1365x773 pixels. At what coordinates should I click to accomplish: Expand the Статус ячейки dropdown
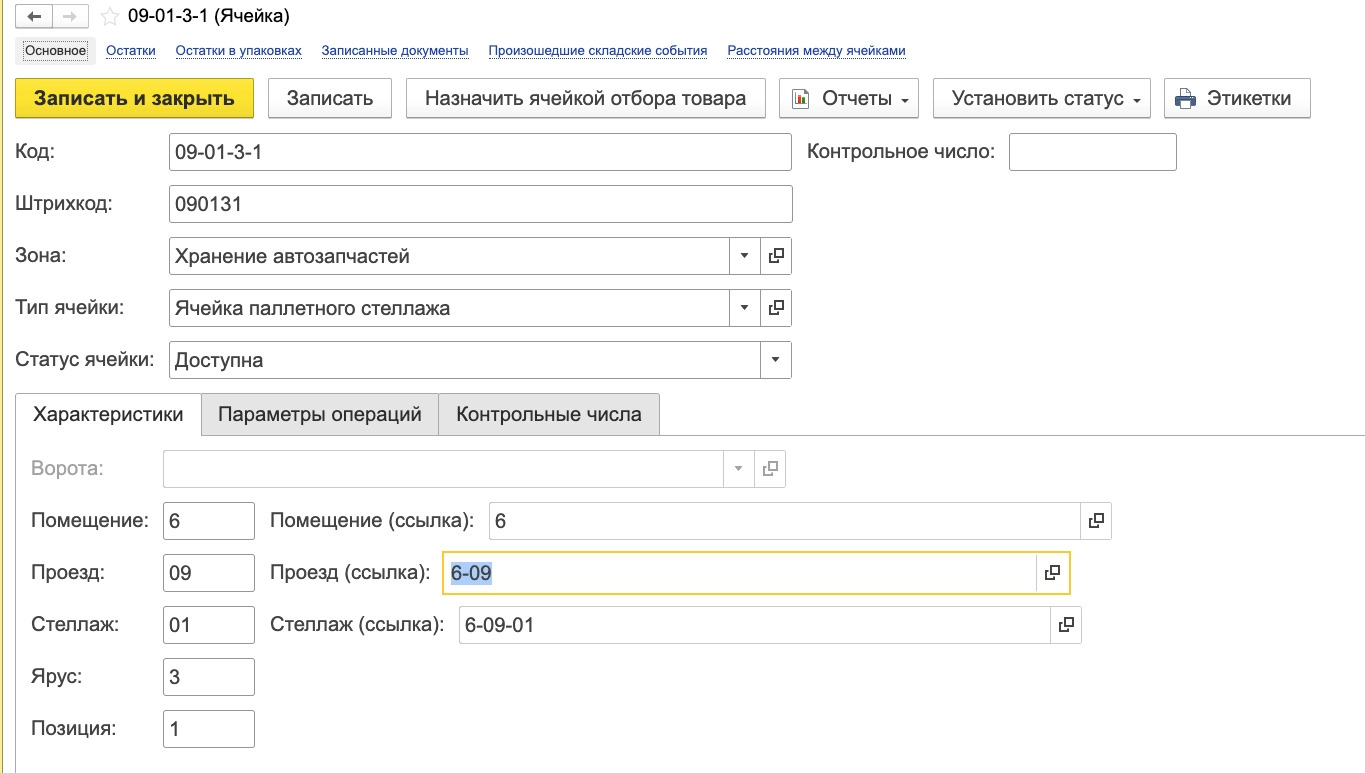click(775, 360)
